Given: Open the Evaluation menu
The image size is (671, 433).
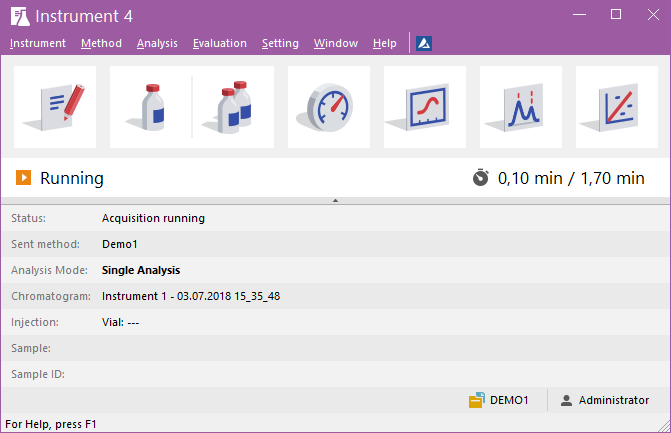Looking at the screenshot, I should tap(219, 43).
